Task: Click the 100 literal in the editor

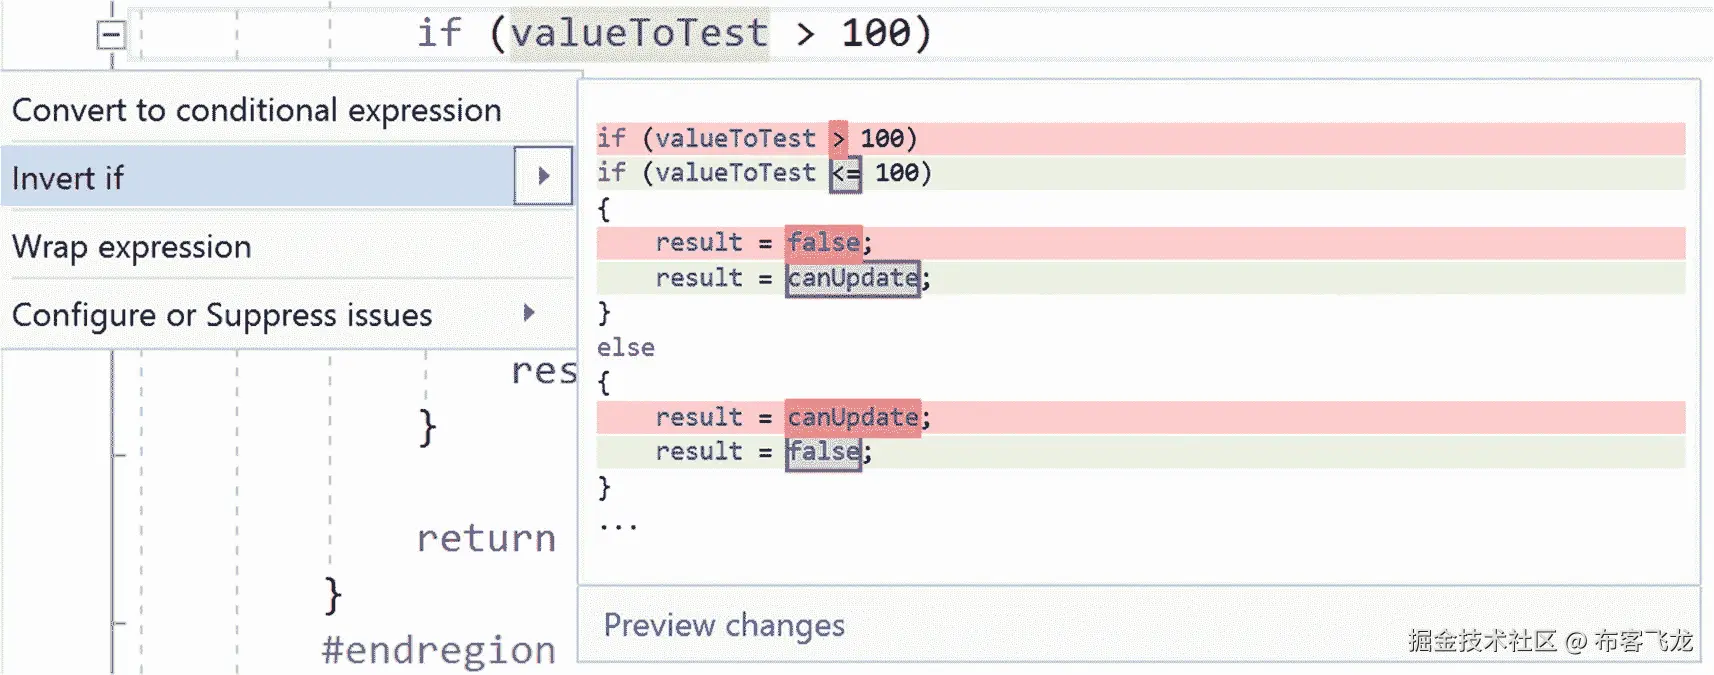Action: 876,33
